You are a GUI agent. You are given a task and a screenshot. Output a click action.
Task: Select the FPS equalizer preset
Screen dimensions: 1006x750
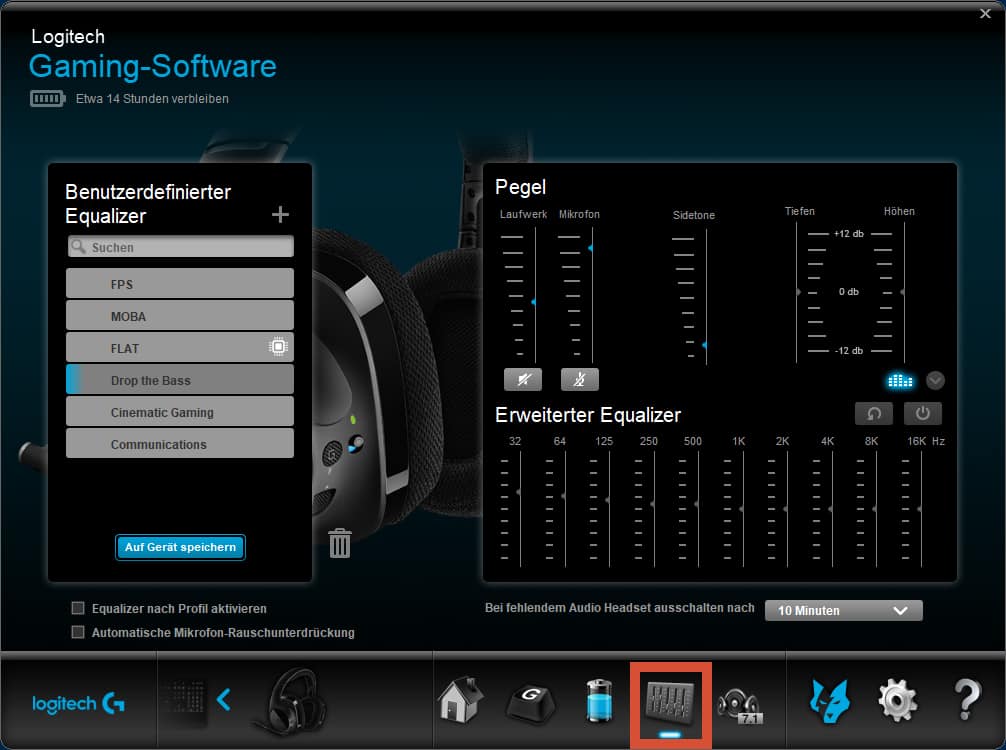pos(180,284)
